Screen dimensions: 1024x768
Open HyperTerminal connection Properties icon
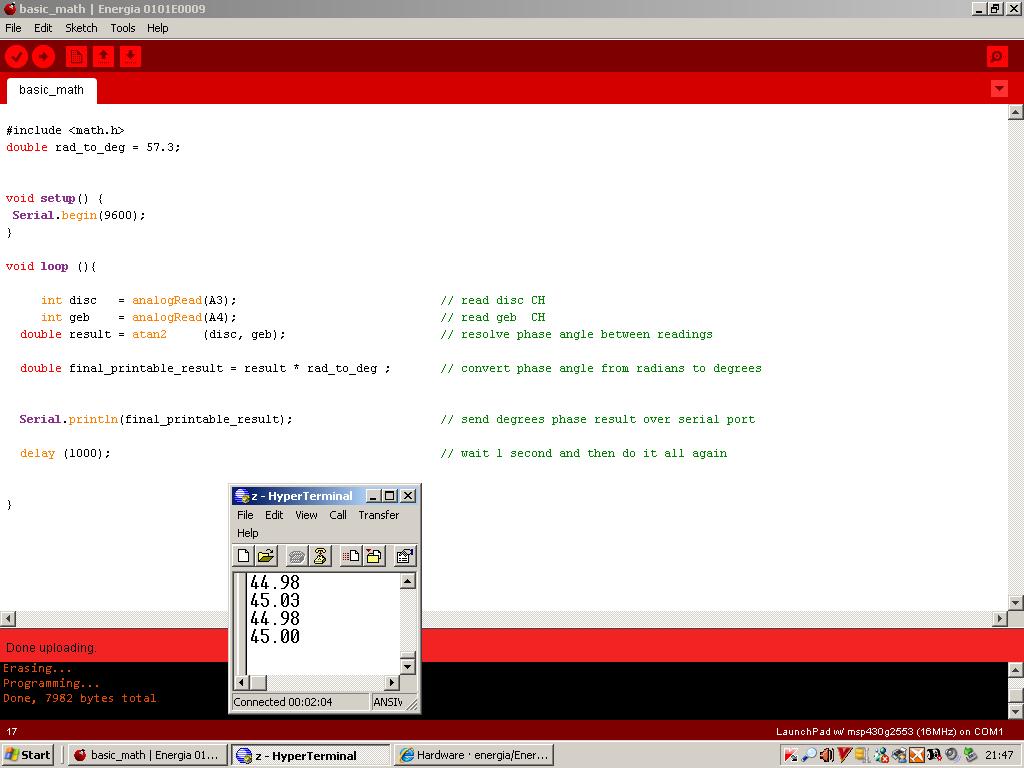(x=404, y=556)
